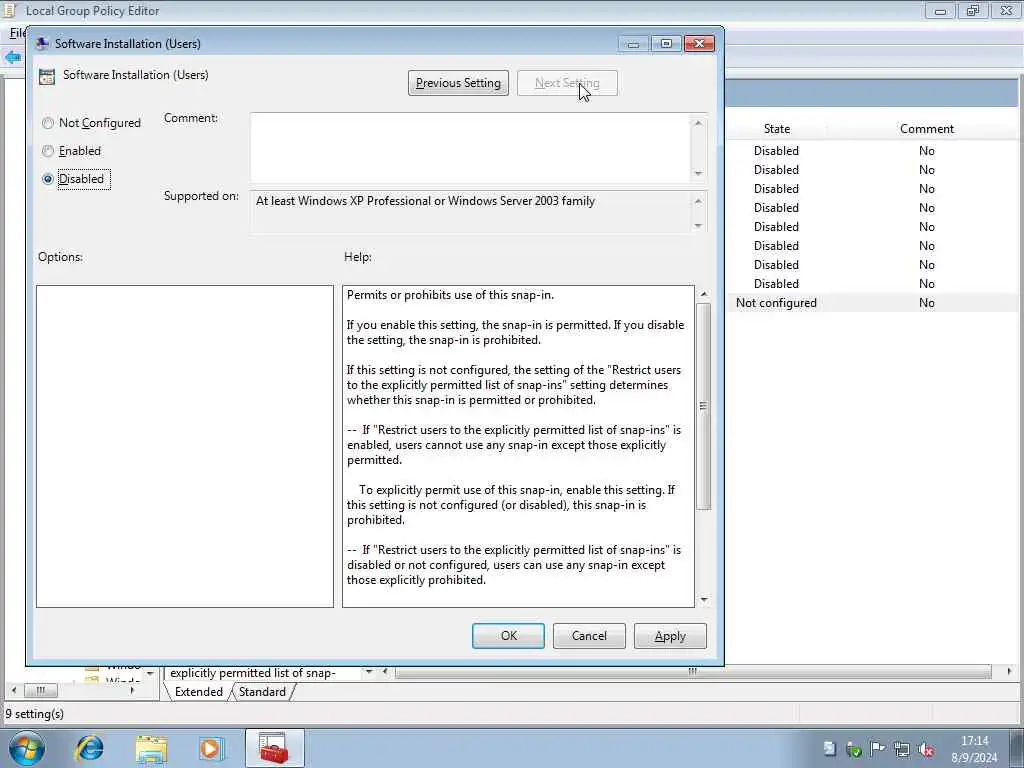Select the Not configured state row

(872, 302)
